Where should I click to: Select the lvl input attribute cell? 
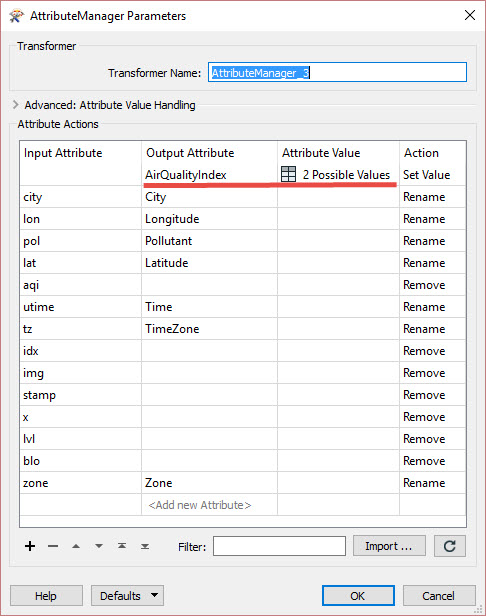click(x=81, y=438)
